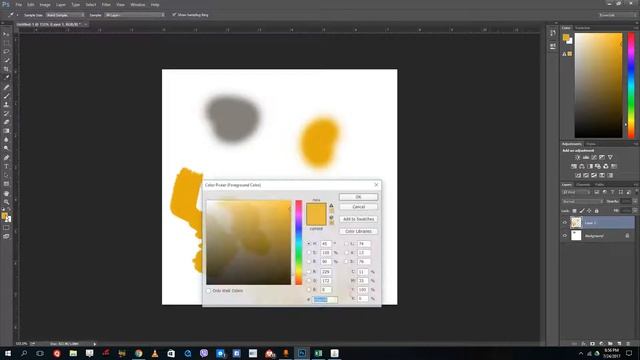
Task: Switch to the Channels tab
Action: click(583, 184)
